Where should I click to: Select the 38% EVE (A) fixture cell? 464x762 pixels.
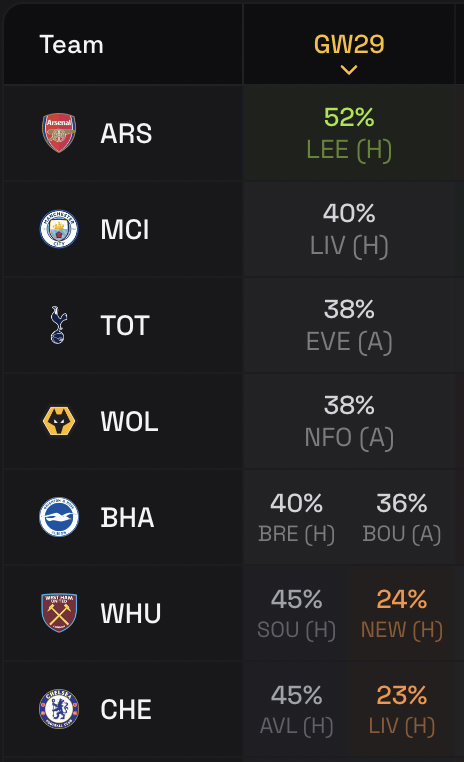349,325
